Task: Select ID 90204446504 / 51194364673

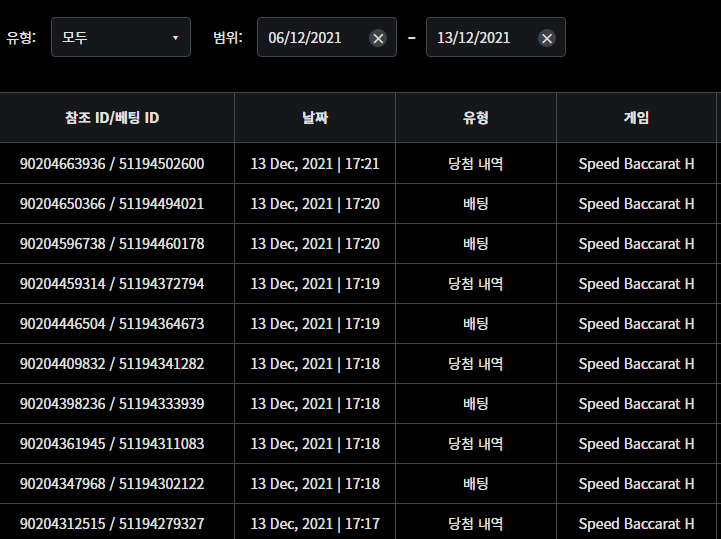Action: [112, 324]
